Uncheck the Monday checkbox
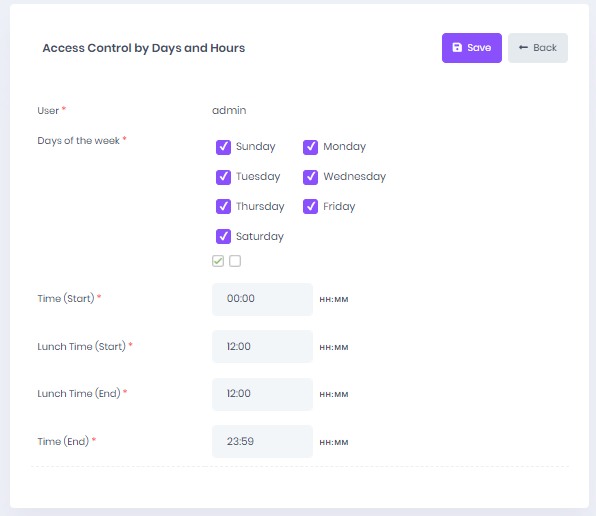This screenshot has width=596, height=516. [311, 147]
